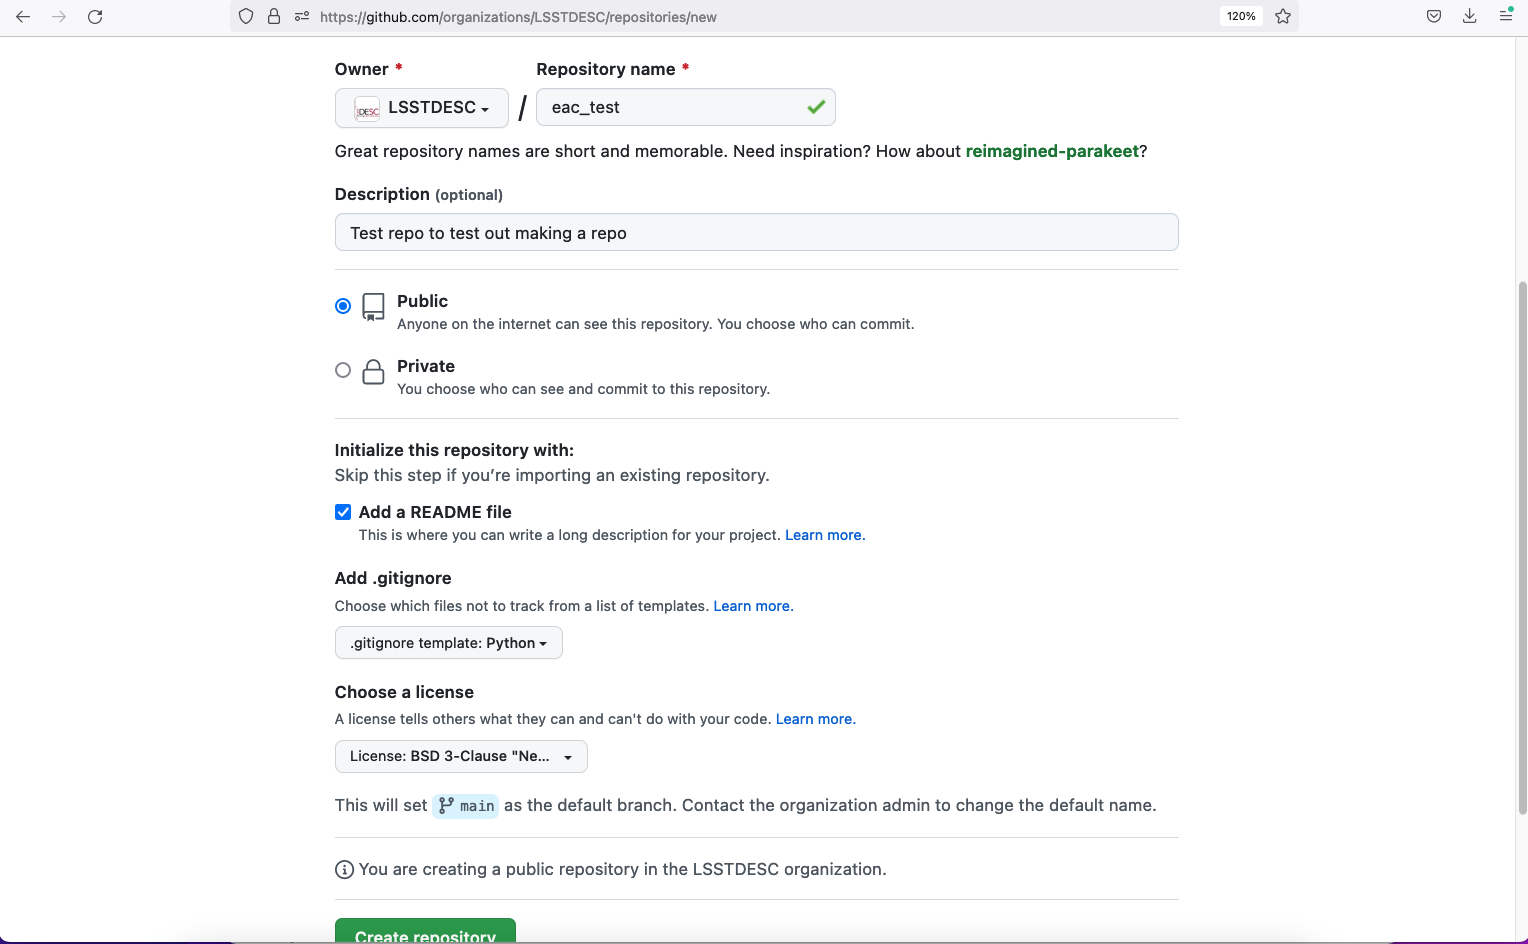Click the info icon beside public repository notice

tap(344, 870)
